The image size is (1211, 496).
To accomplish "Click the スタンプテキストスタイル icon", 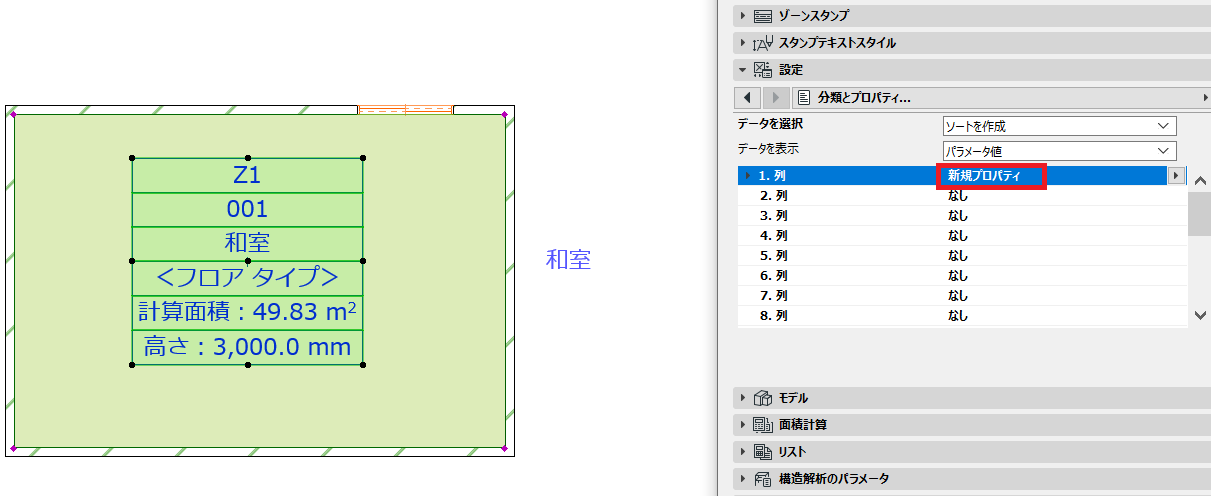I will (x=763, y=43).
